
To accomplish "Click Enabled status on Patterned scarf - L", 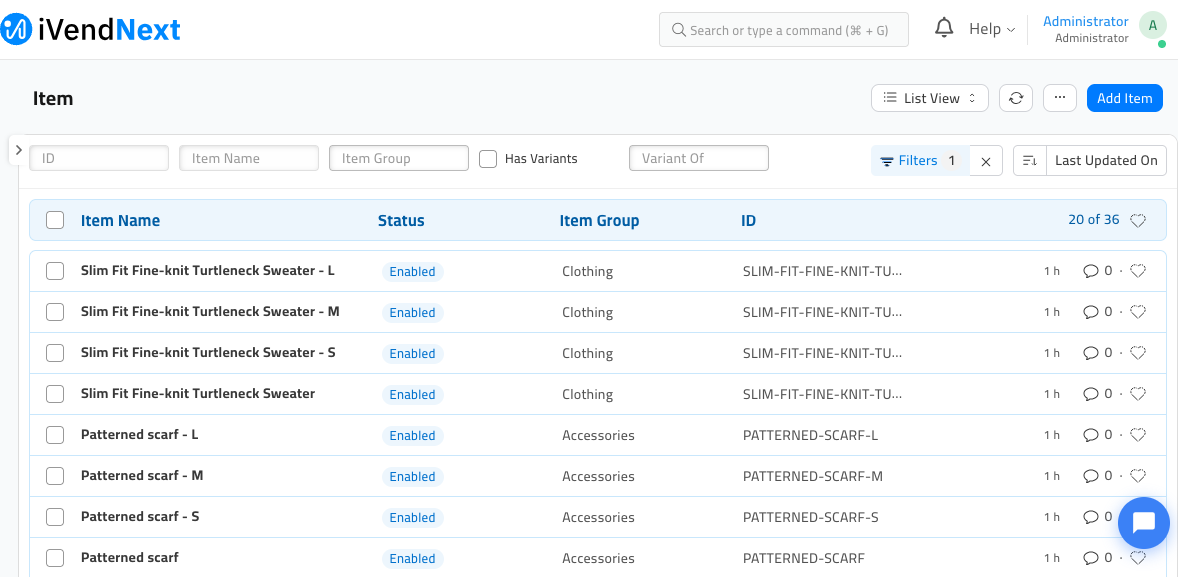I will coord(412,436).
